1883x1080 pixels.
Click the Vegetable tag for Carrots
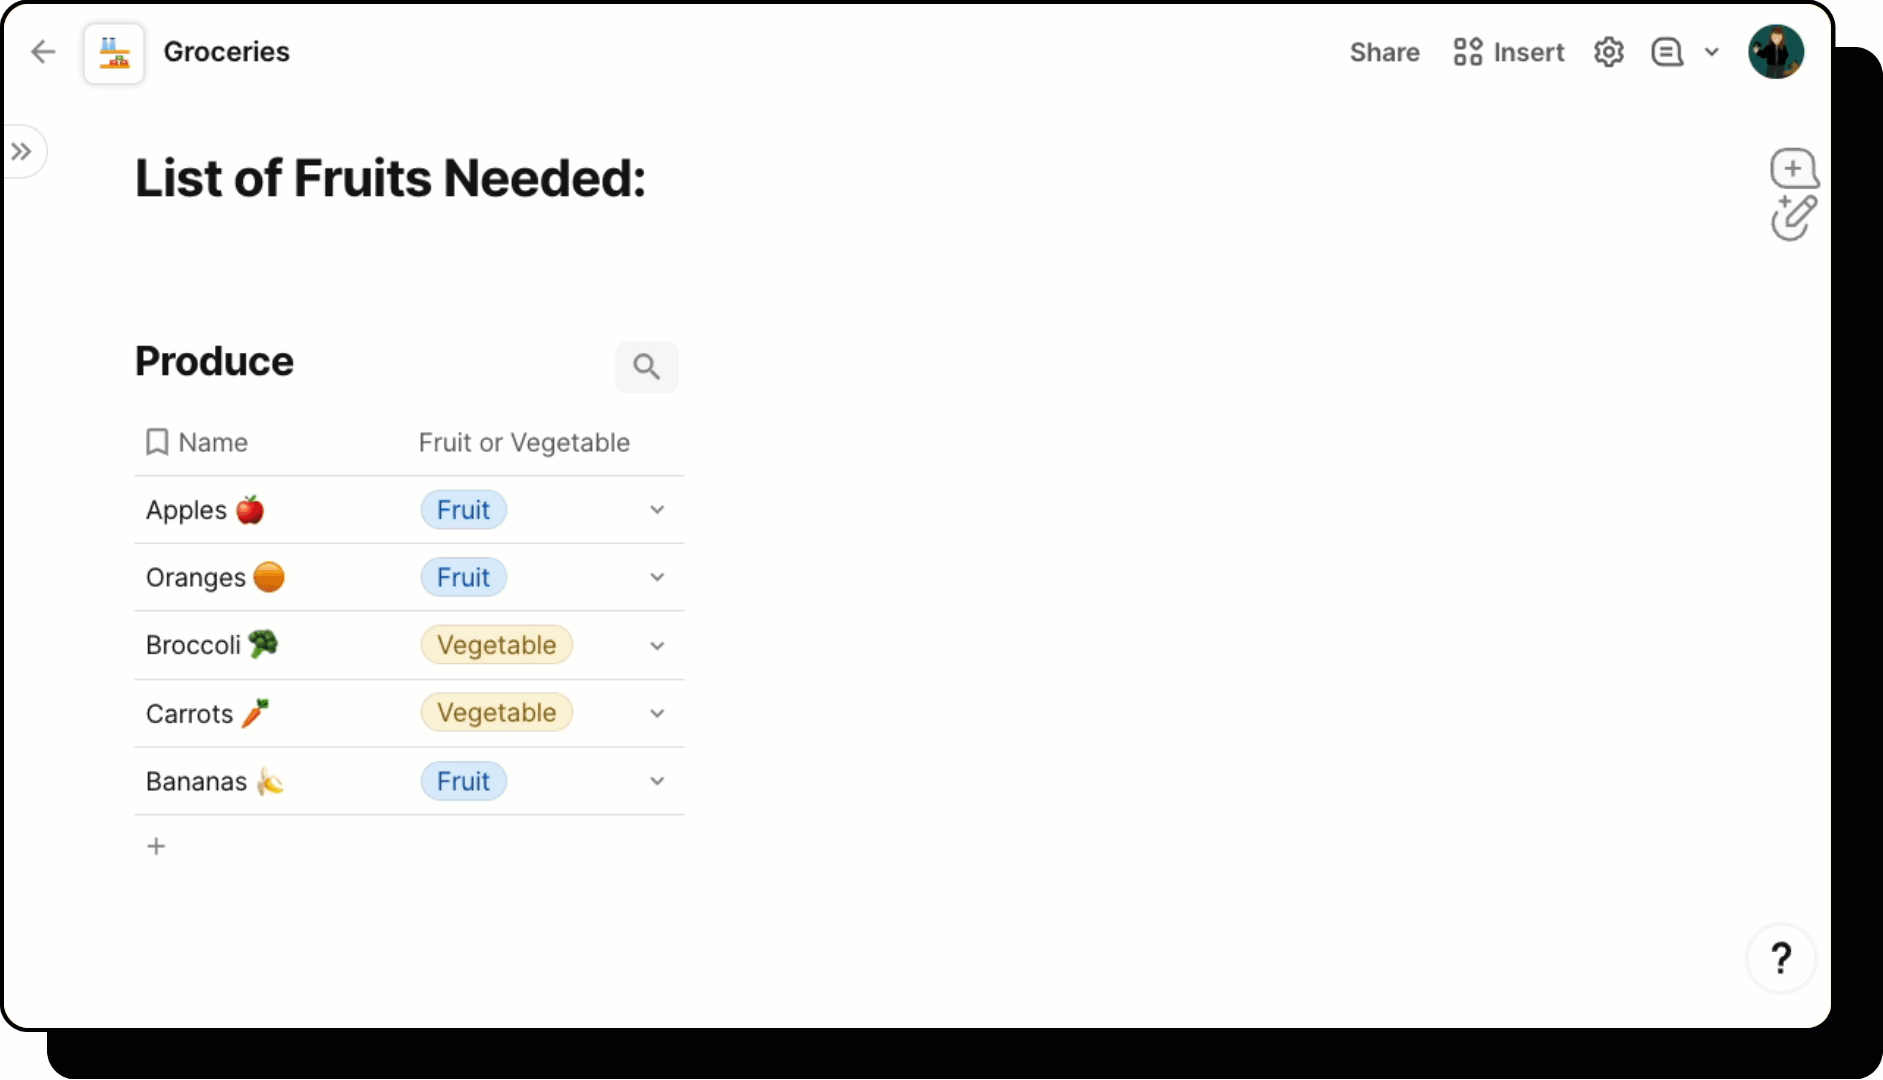tap(496, 713)
